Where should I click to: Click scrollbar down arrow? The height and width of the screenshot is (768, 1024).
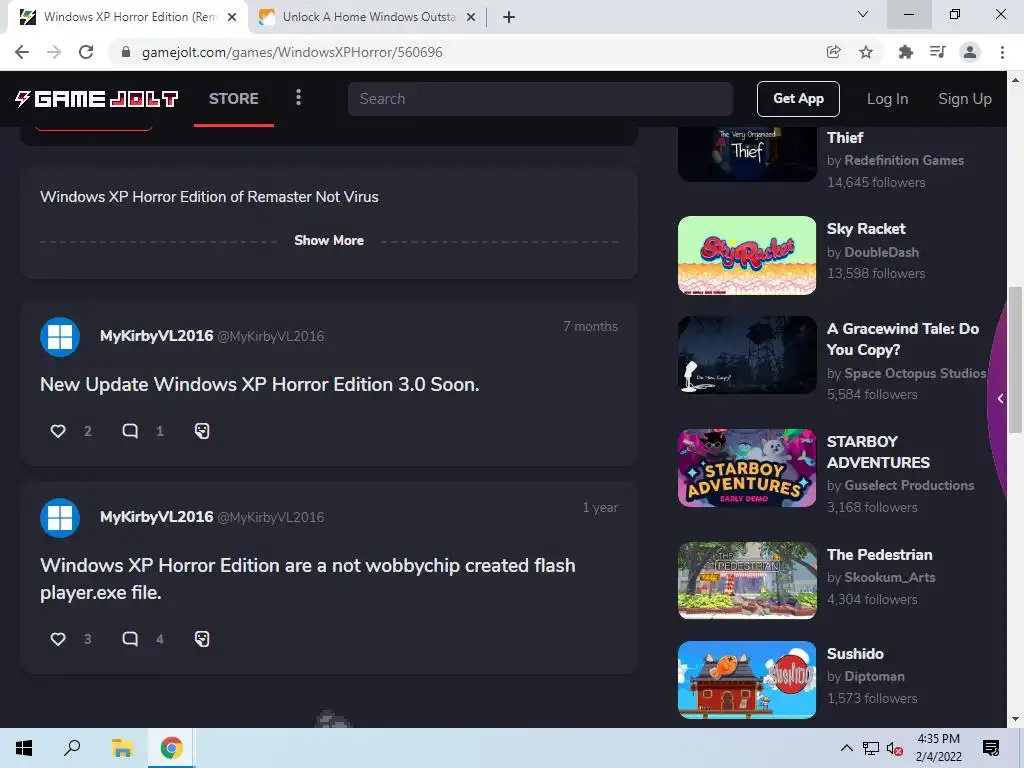pos(1015,720)
